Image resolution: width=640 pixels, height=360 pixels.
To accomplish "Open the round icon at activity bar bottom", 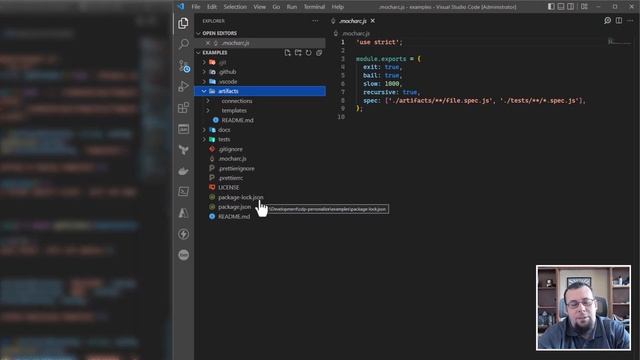I will [184, 255].
